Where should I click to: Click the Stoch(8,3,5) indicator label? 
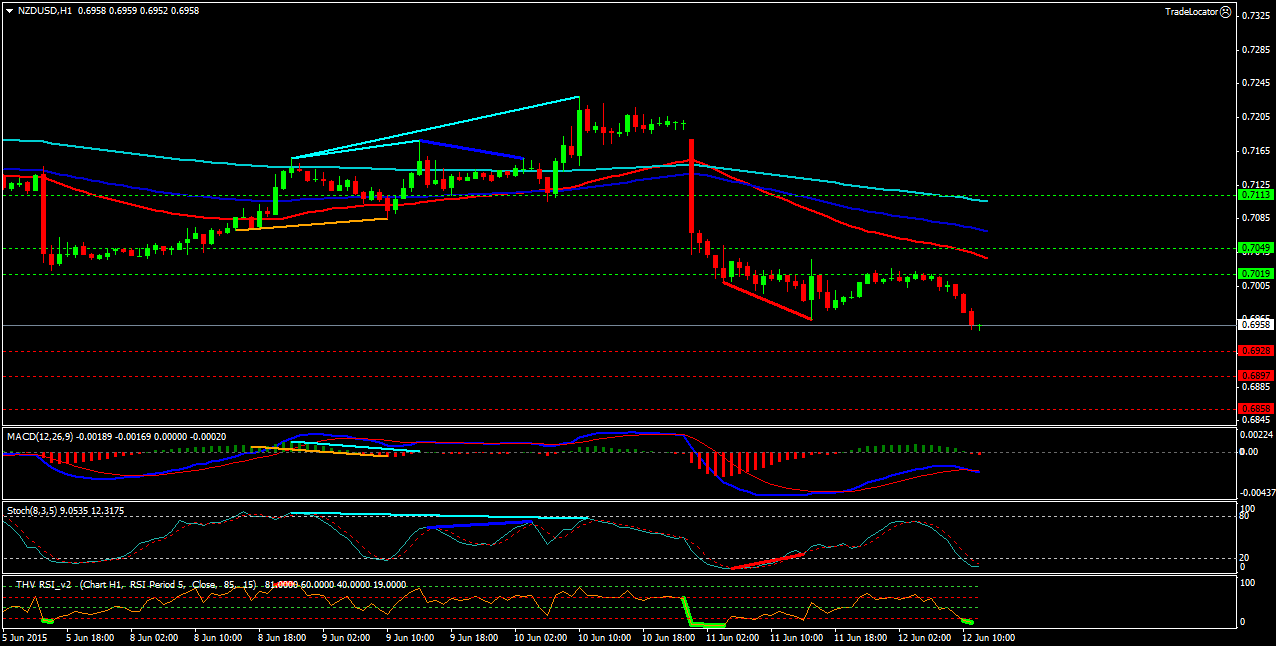[32, 510]
